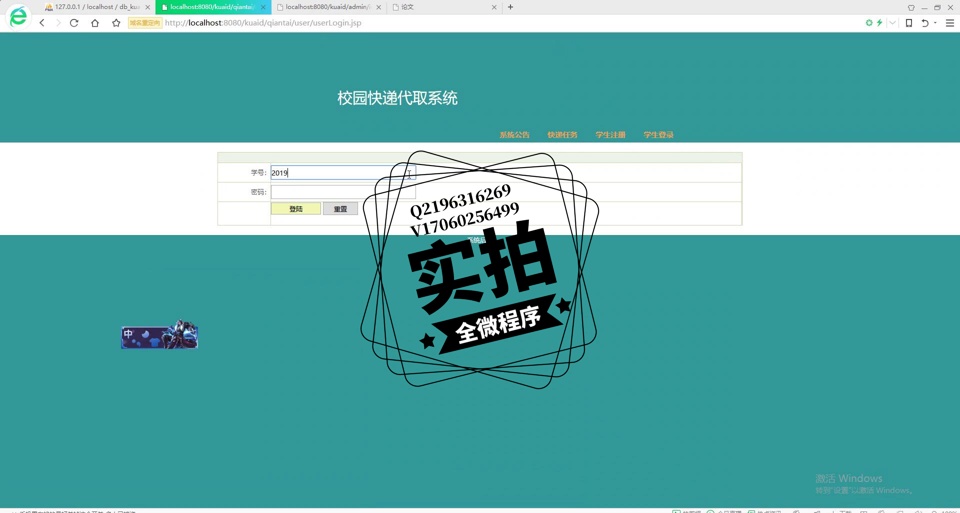Reload the page with refresh icon

point(74,23)
